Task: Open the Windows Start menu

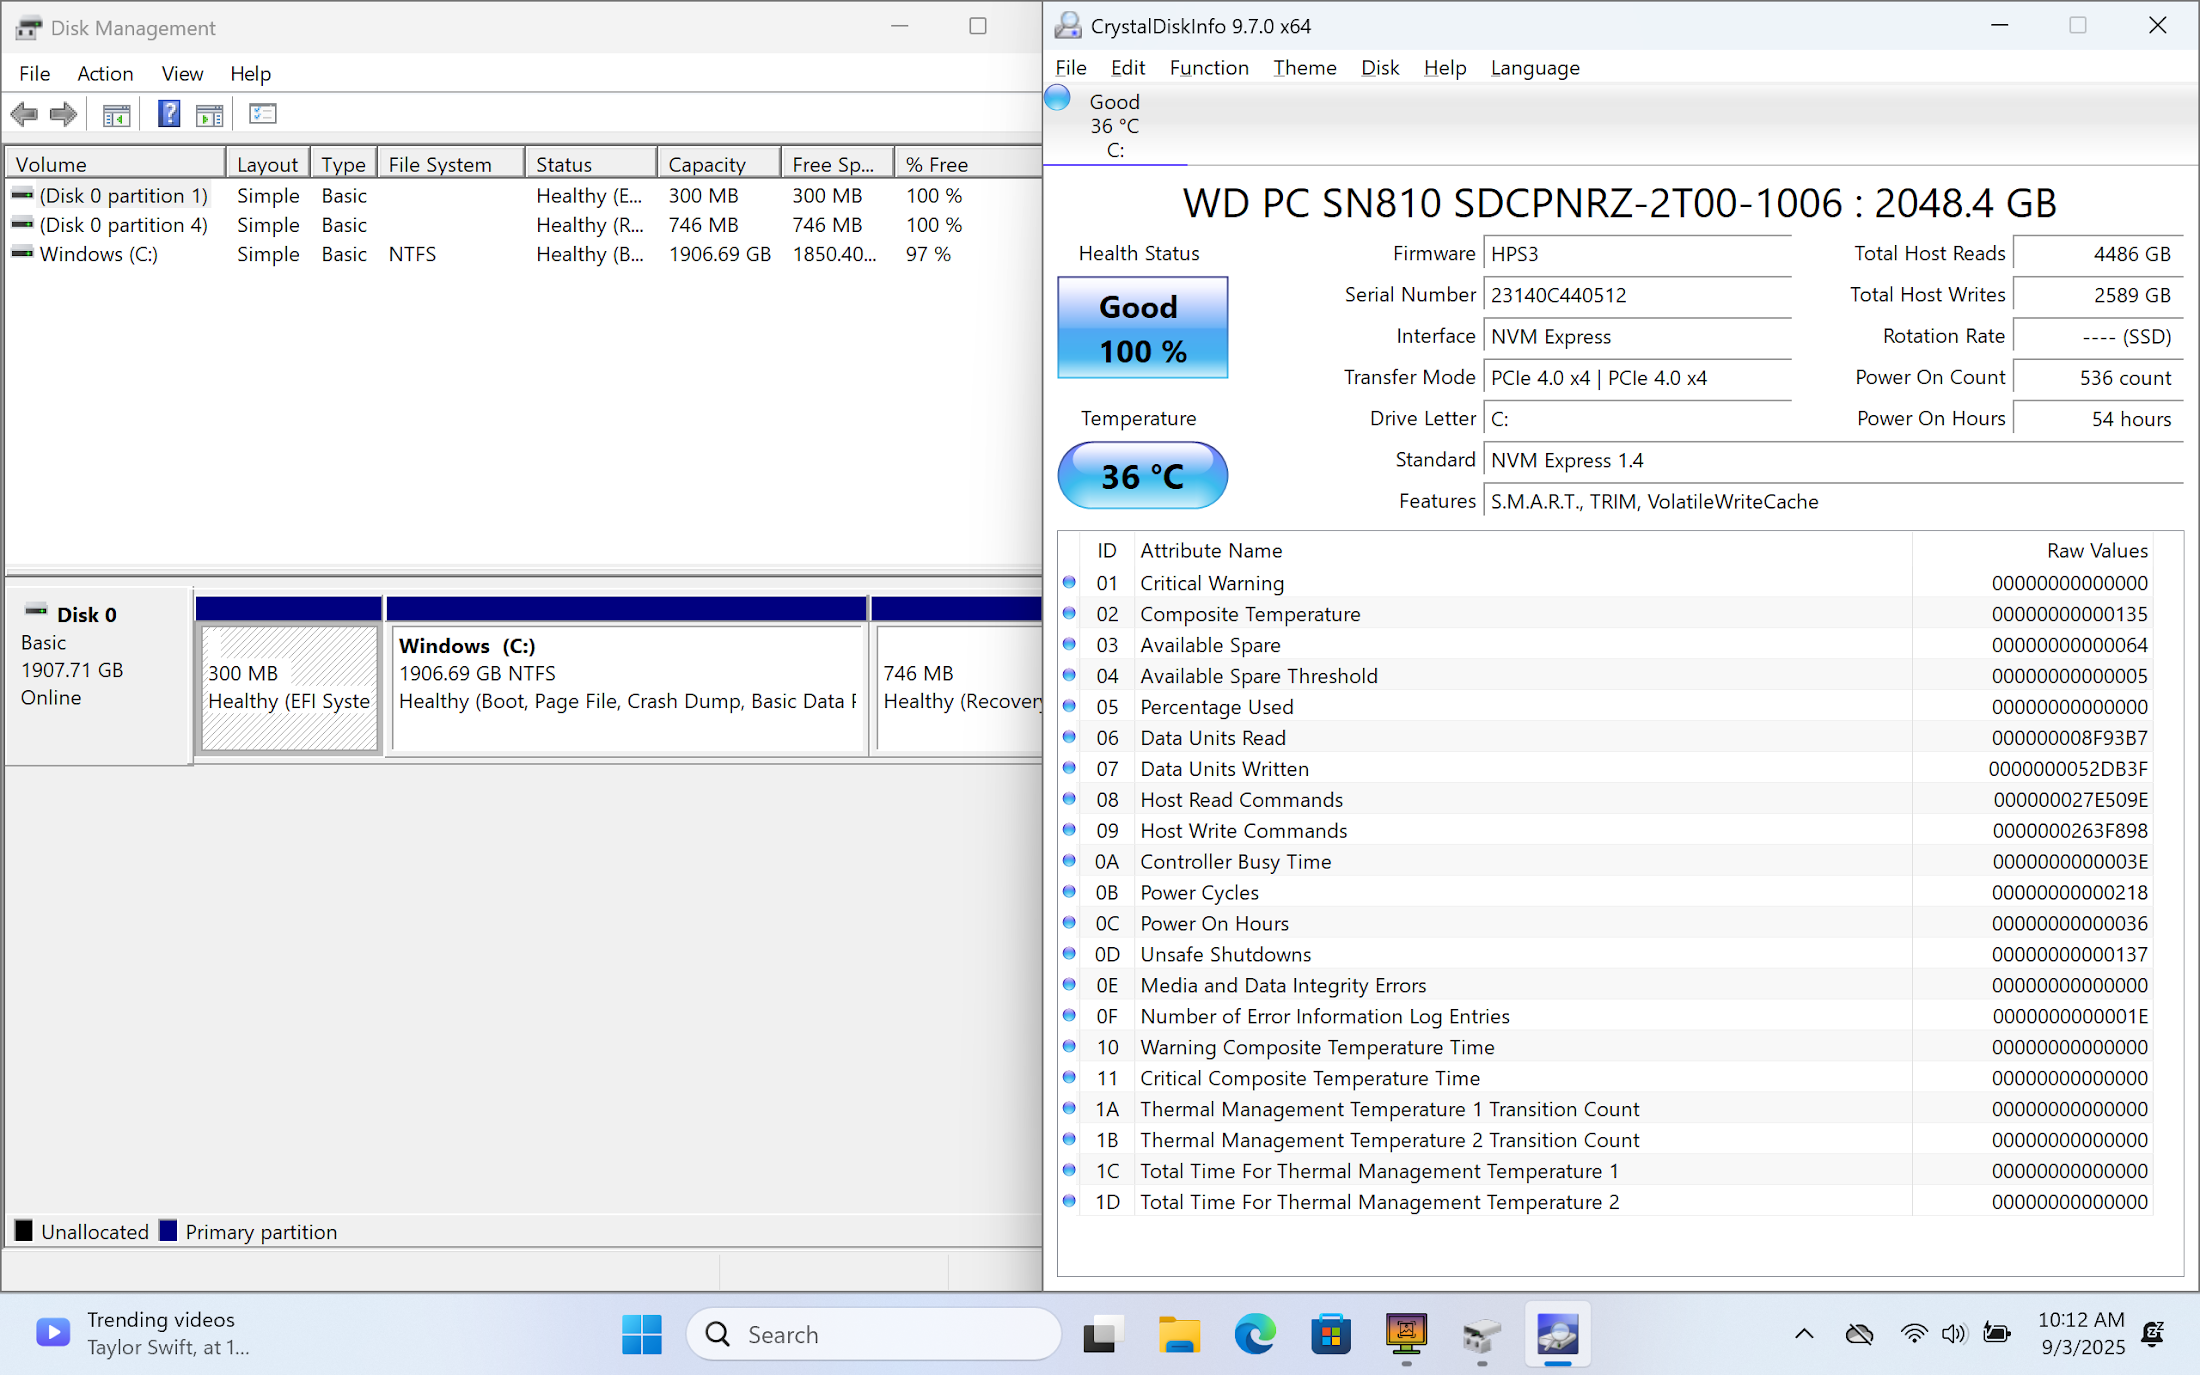Action: [641, 1334]
